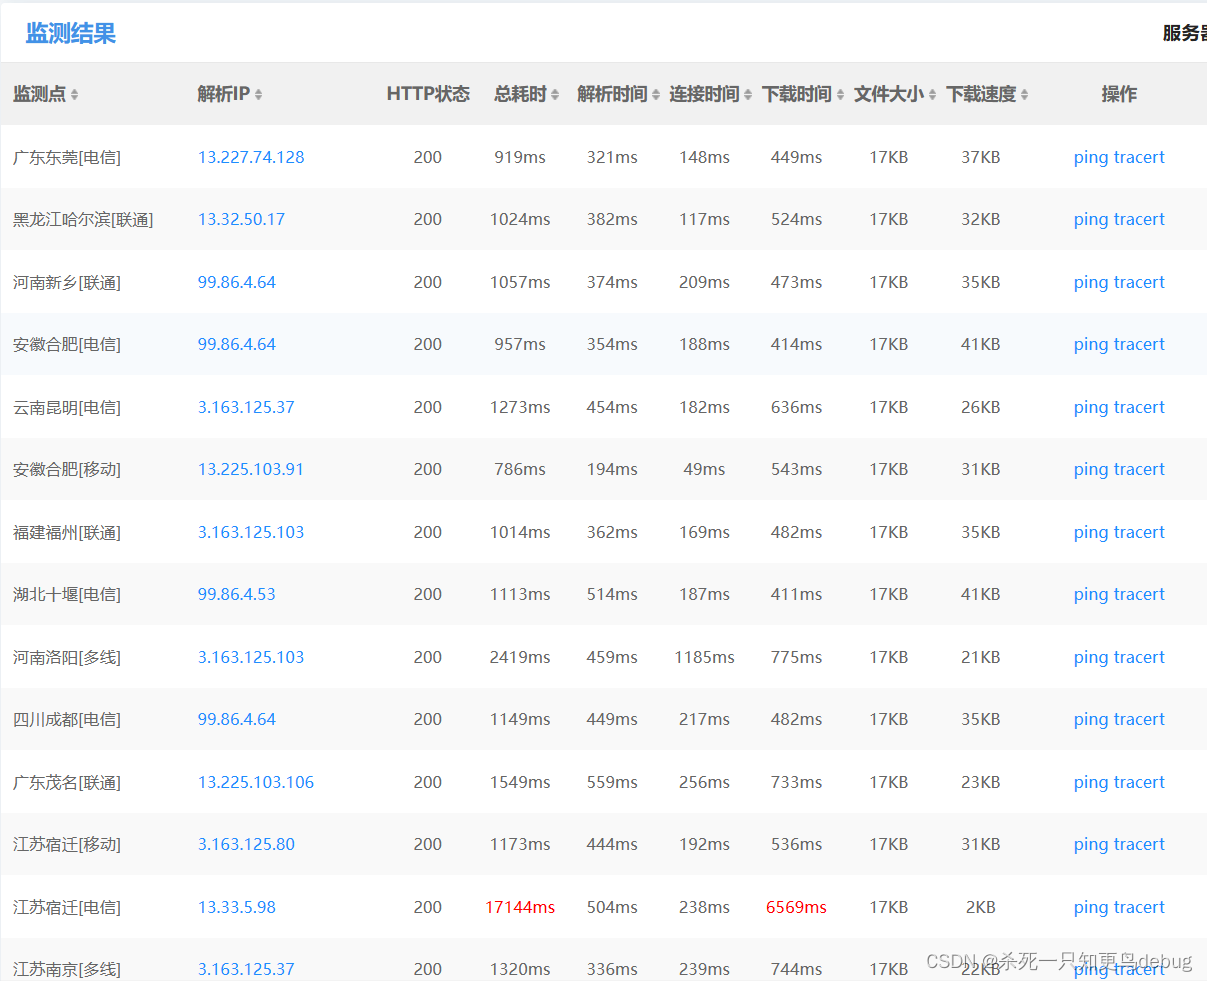Run tracert for 江苏宿迁[移动]

(x=1139, y=844)
